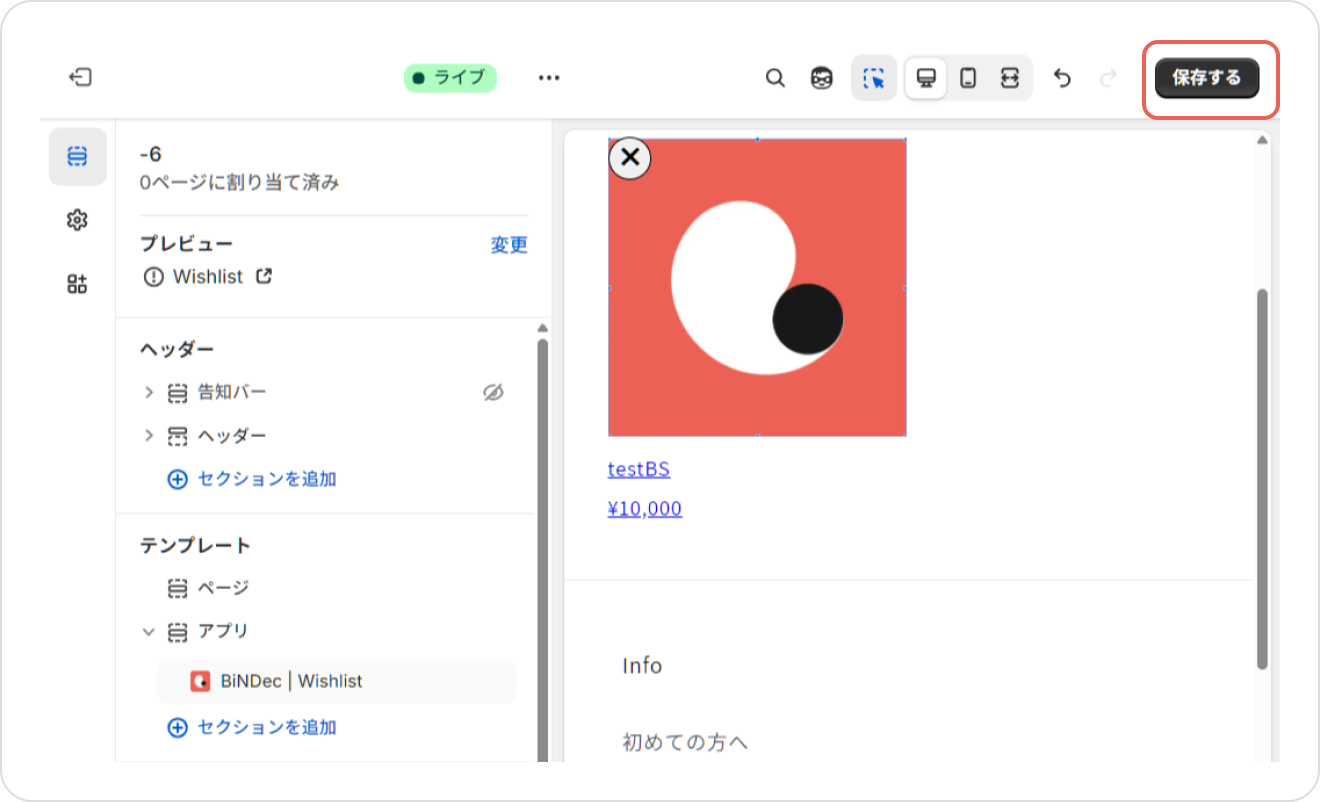Select the BiNDec | Wishlist block
The height and width of the screenshot is (802, 1320).
pyautogui.click(x=337, y=681)
